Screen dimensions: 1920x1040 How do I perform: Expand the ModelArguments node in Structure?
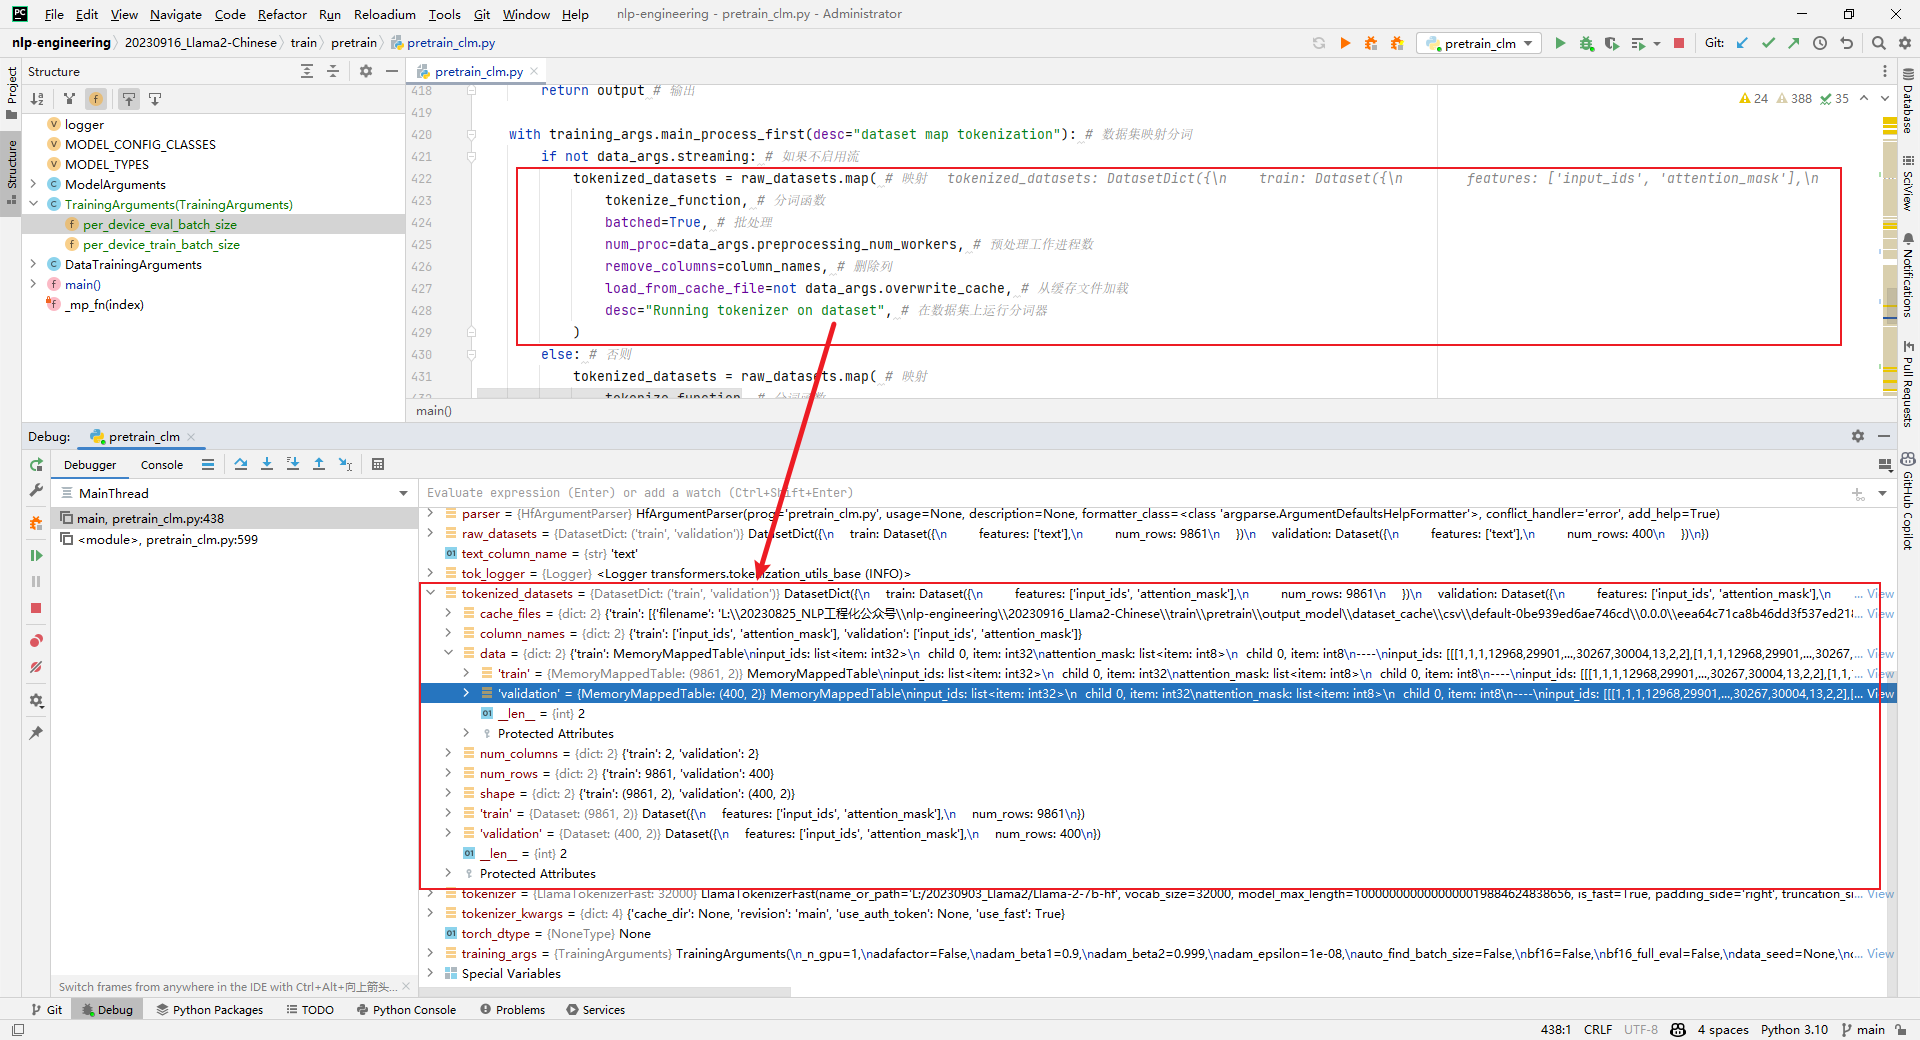33,184
